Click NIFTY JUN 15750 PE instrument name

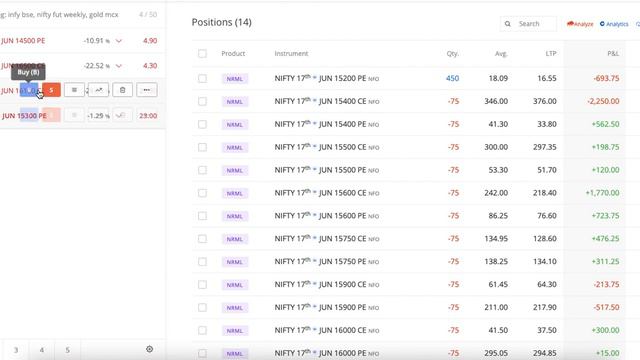coord(327,262)
